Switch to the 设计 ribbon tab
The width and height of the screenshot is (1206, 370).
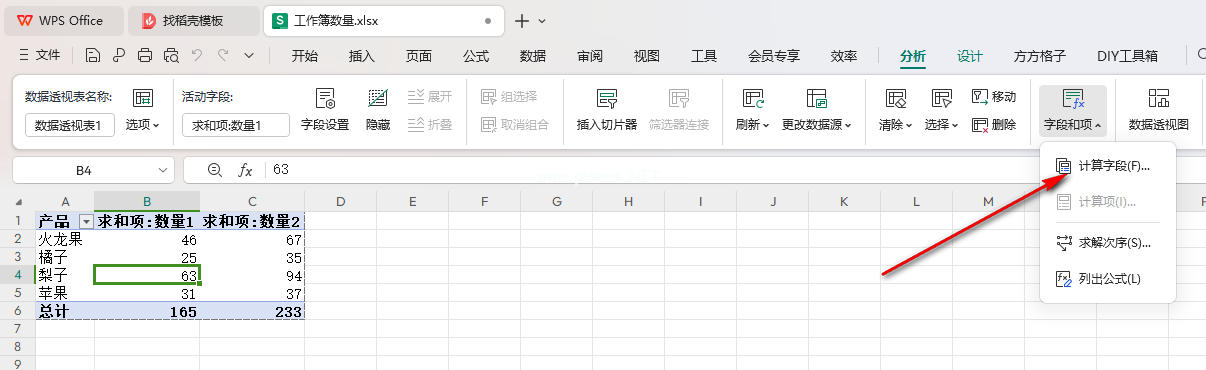point(970,56)
